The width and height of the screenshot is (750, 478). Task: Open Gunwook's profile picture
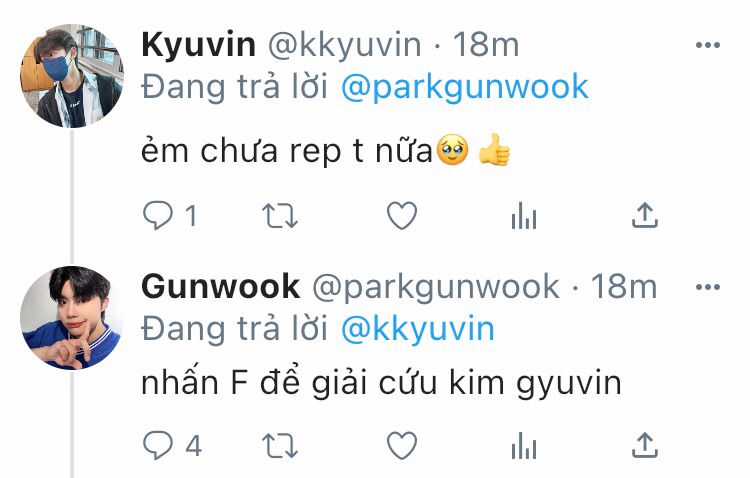[x=72, y=318]
